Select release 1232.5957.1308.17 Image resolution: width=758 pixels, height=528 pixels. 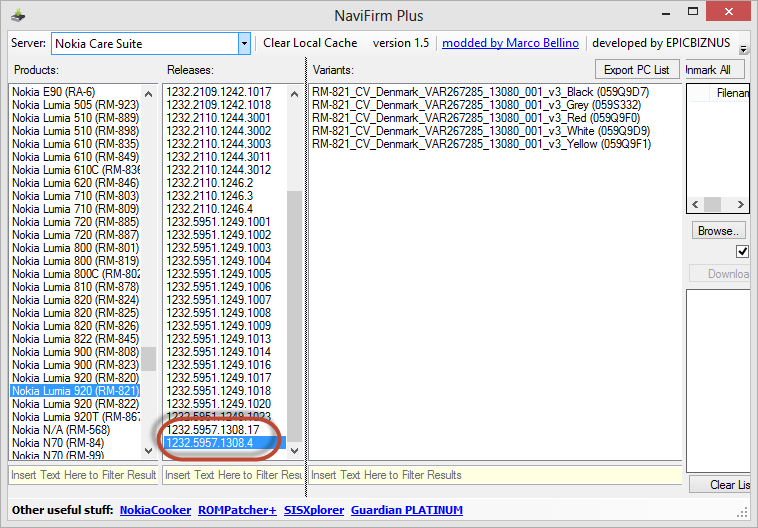click(213, 430)
